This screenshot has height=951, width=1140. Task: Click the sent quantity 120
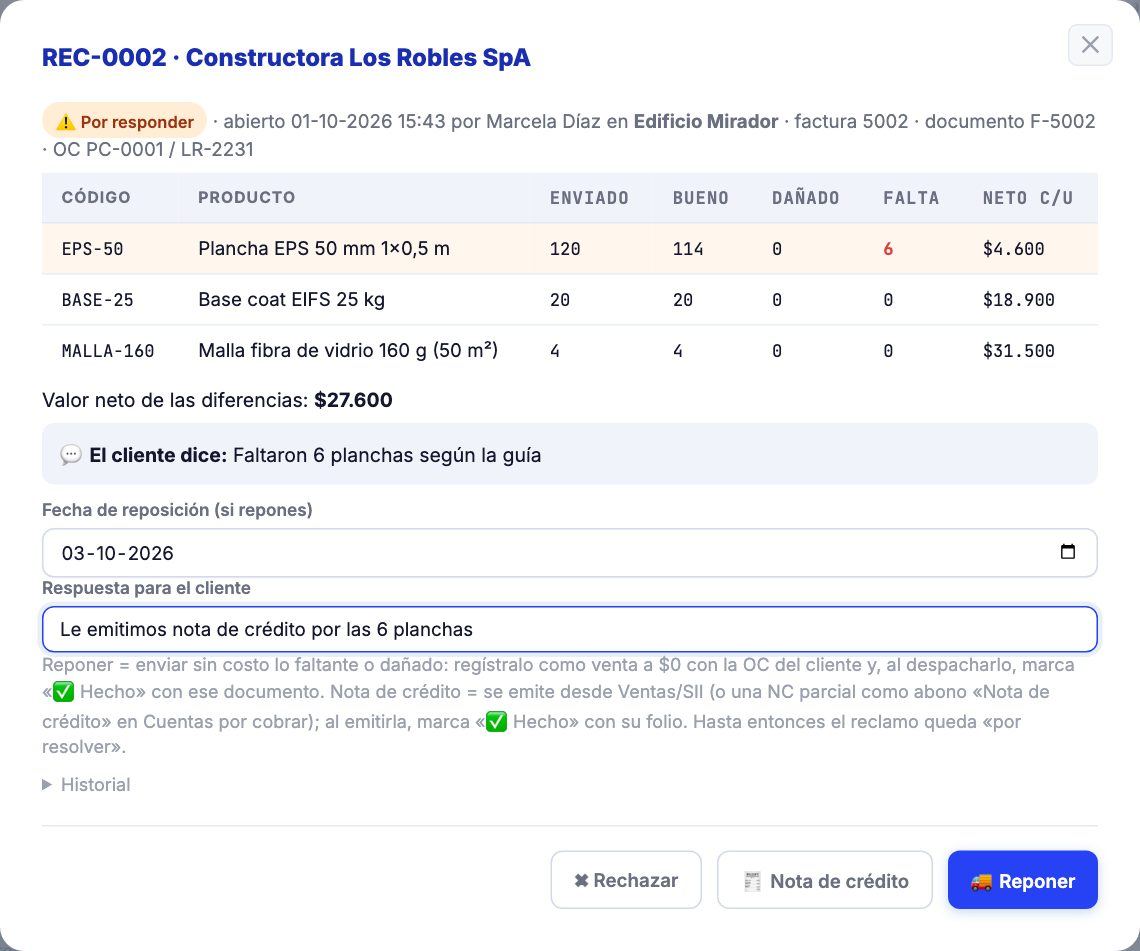[x=565, y=249]
